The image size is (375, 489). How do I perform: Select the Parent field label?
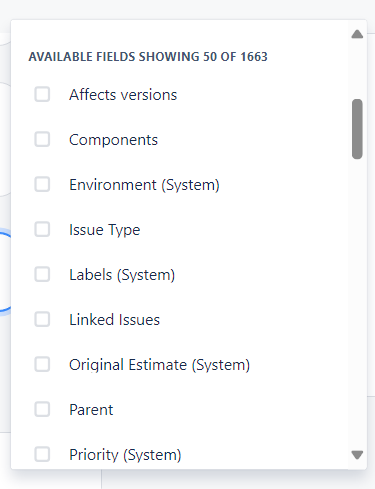91,410
